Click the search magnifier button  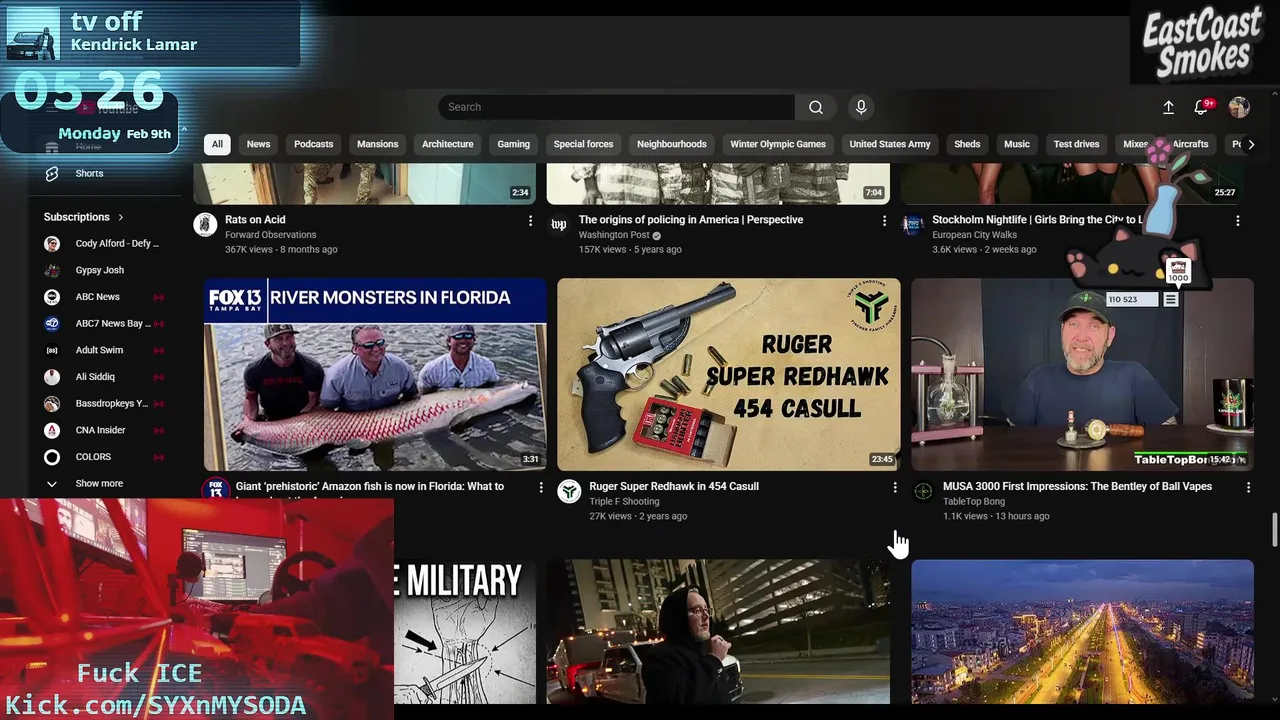point(816,107)
